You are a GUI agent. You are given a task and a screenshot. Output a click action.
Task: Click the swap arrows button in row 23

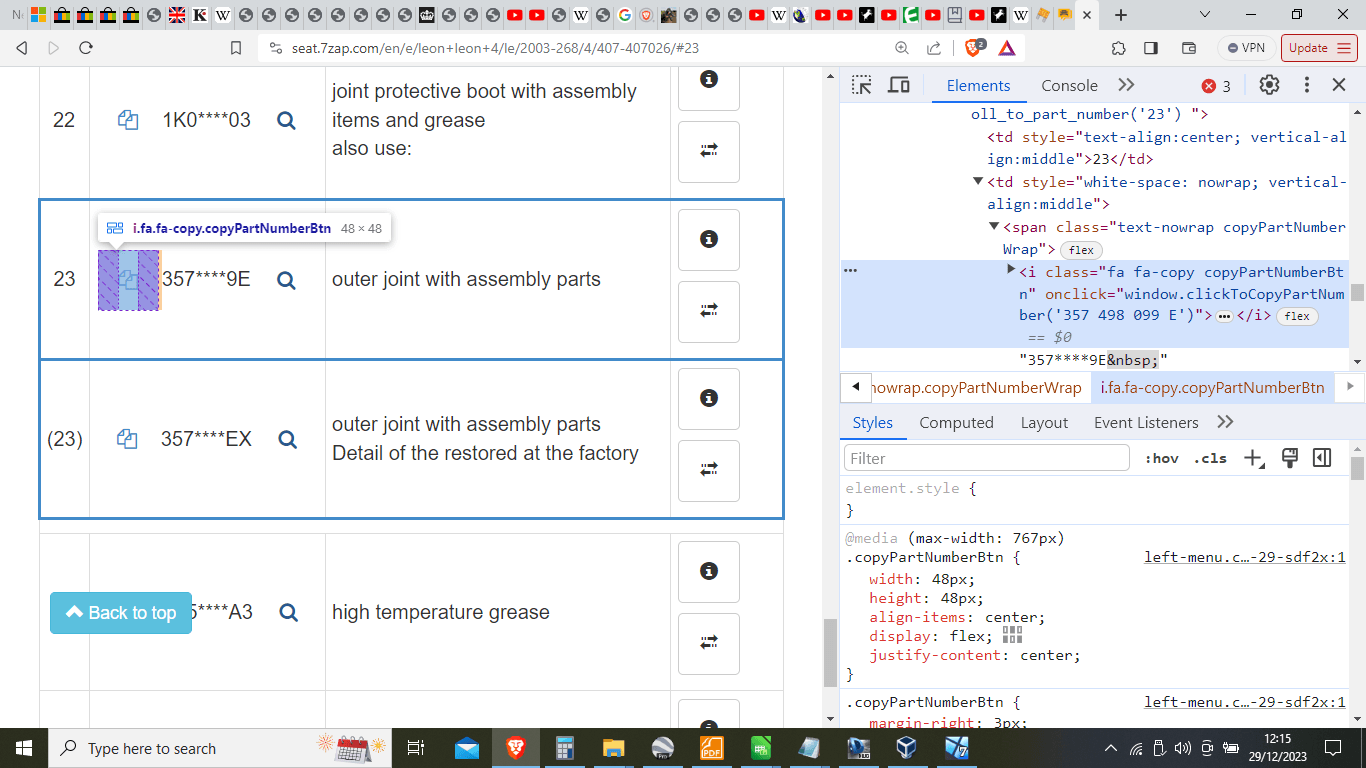click(708, 311)
